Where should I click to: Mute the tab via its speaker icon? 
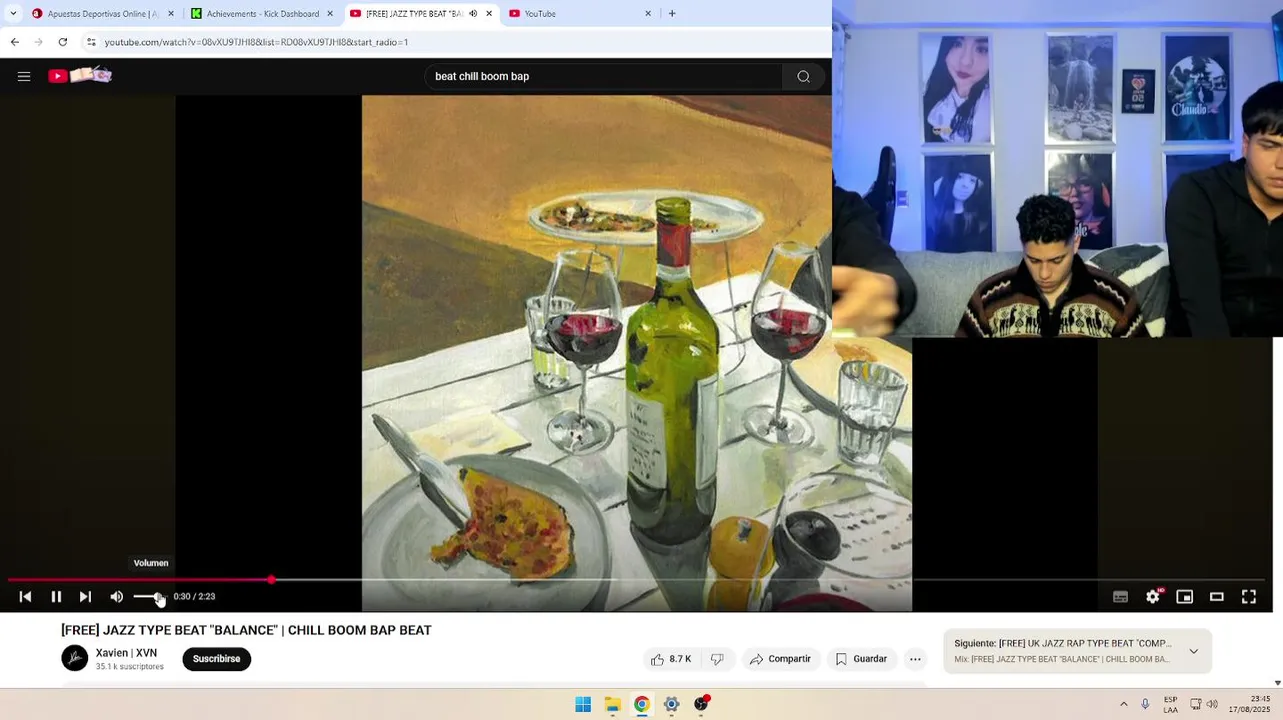pos(473,14)
